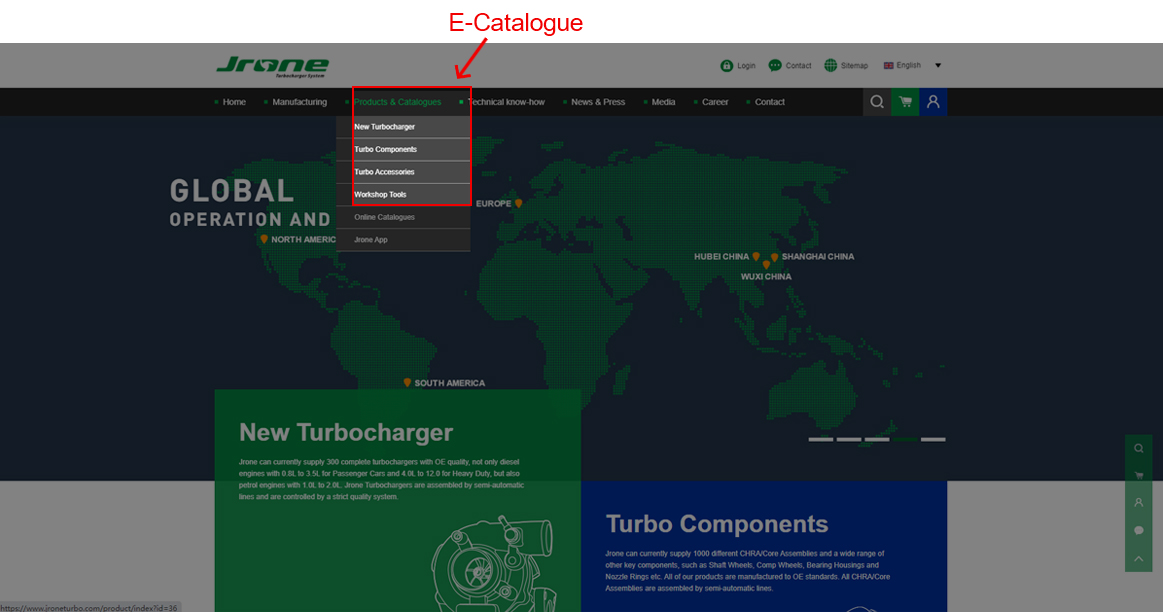Open the New Turbocharger heading in the green card
The width and height of the screenshot is (1163, 612).
click(x=346, y=432)
